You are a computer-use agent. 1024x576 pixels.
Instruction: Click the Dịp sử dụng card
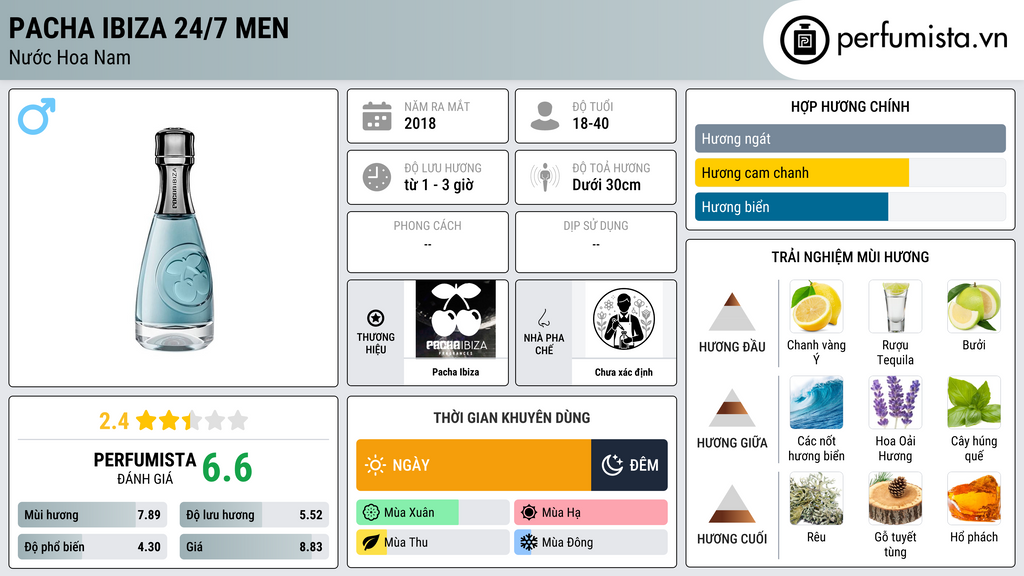coord(596,242)
